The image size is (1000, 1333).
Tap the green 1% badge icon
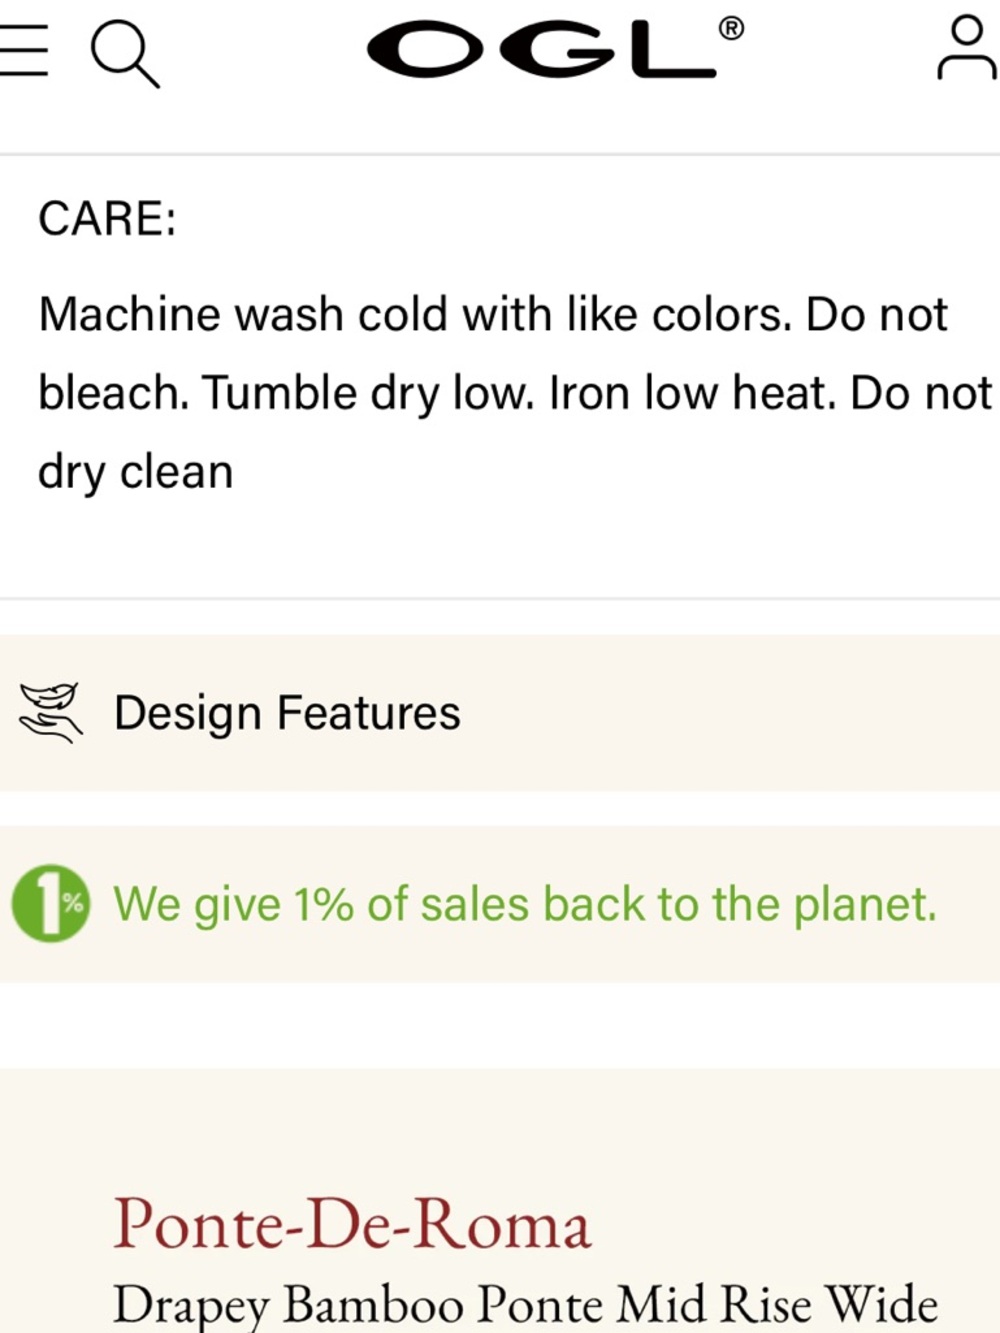50,903
